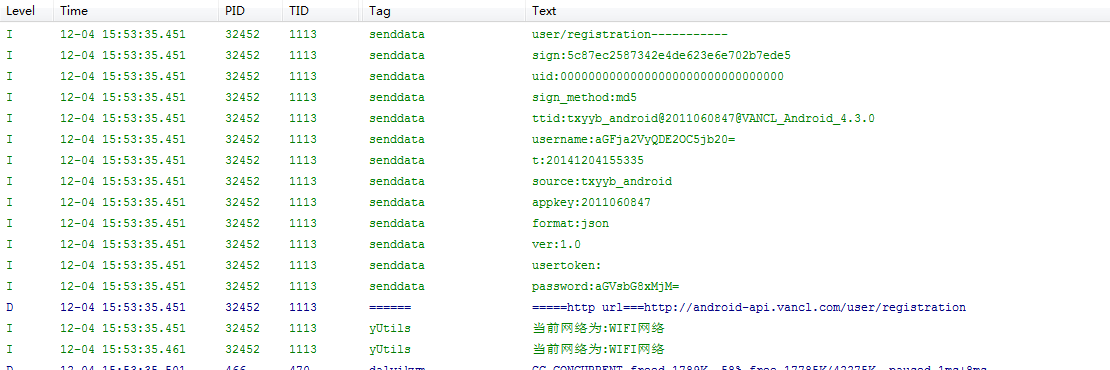Viewport: 1110px width, 370px height.
Task: Click the 'D' level on the http url row
Action: 10,307
